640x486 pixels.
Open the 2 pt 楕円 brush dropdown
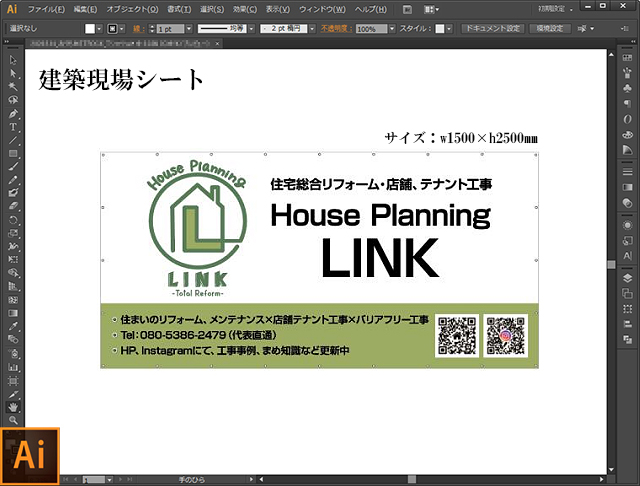312,29
